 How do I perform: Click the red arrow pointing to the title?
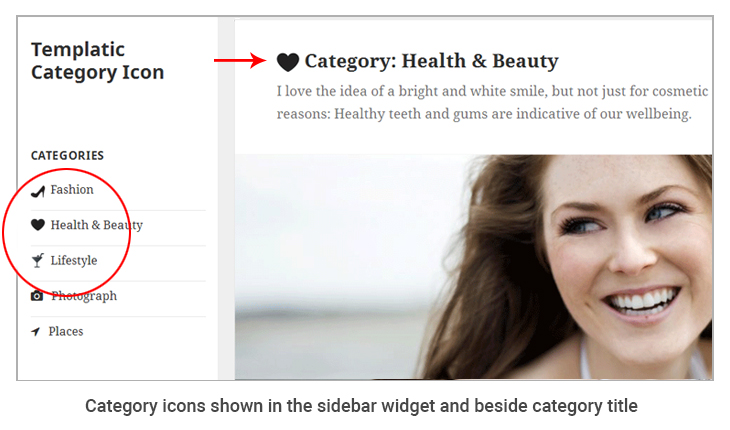(240, 60)
